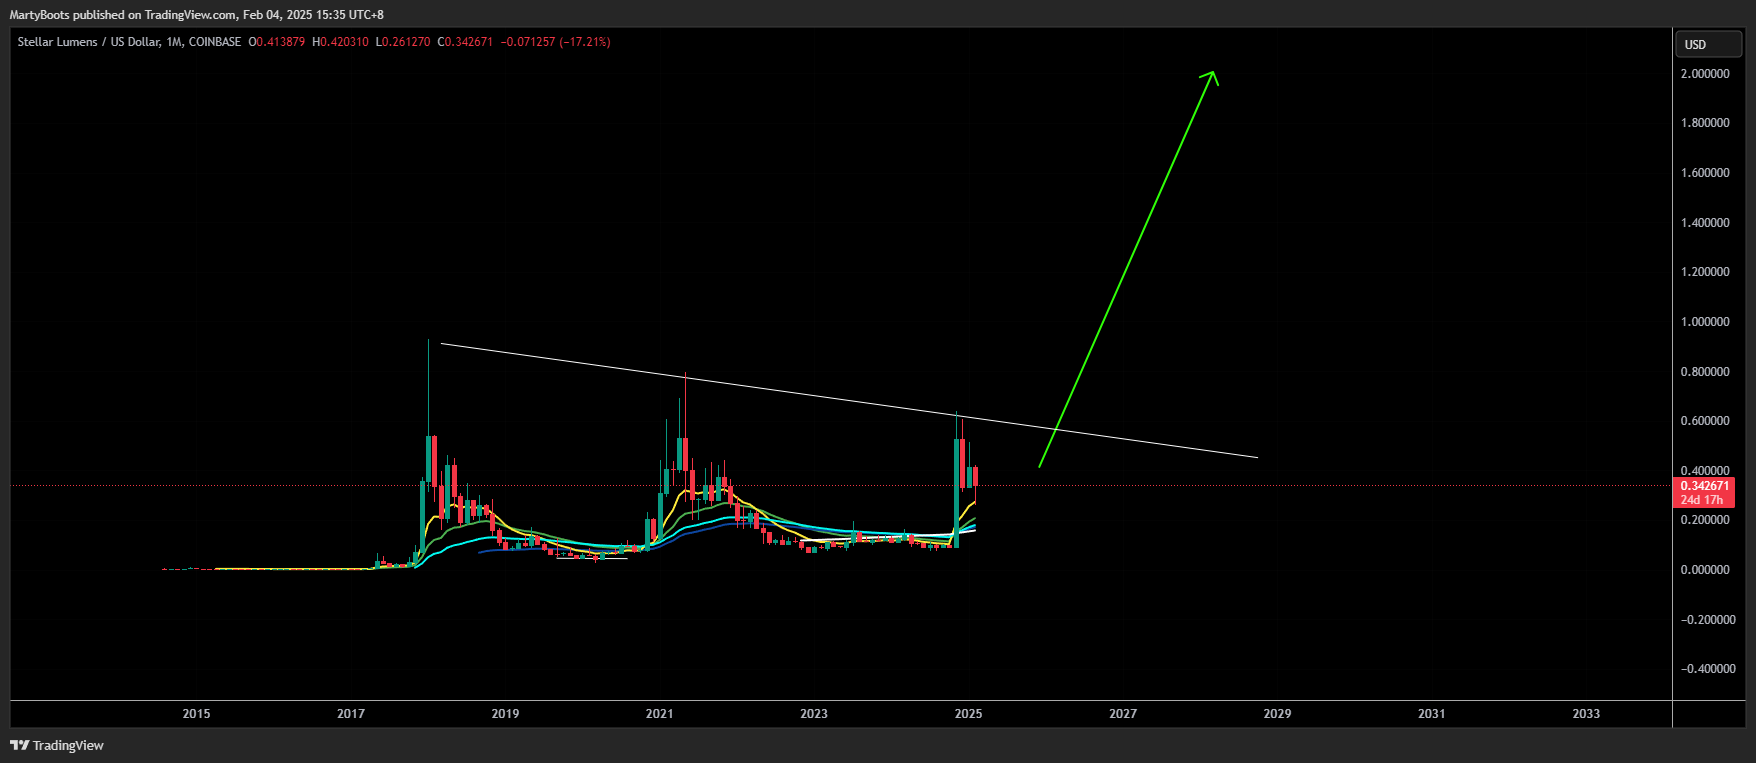Click the change value −0.071257 (−17.21%)
Image resolution: width=1756 pixels, height=763 pixels.
pyautogui.click(x=556, y=42)
